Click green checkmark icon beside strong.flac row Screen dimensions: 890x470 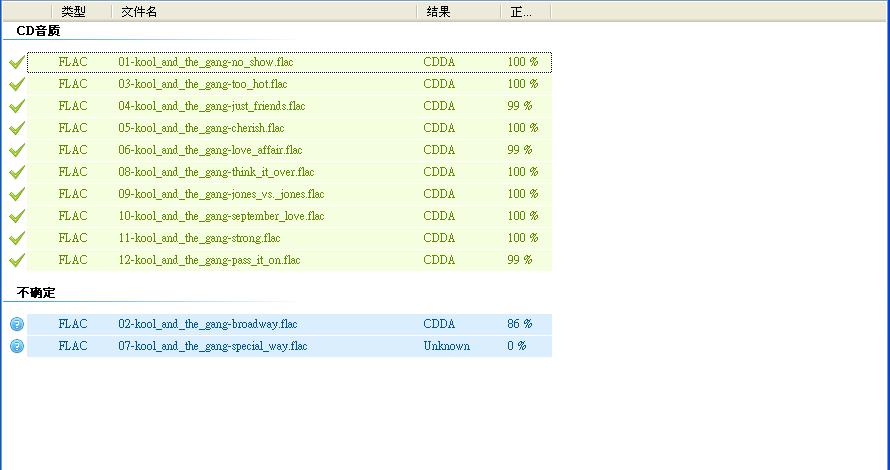click(x=17, y=238)
